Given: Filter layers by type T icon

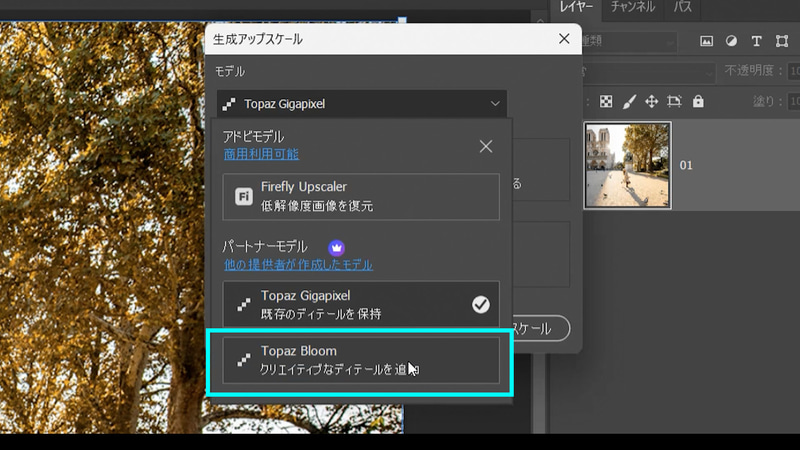Looking at the screenshot, I should click(x=756, y=41).
